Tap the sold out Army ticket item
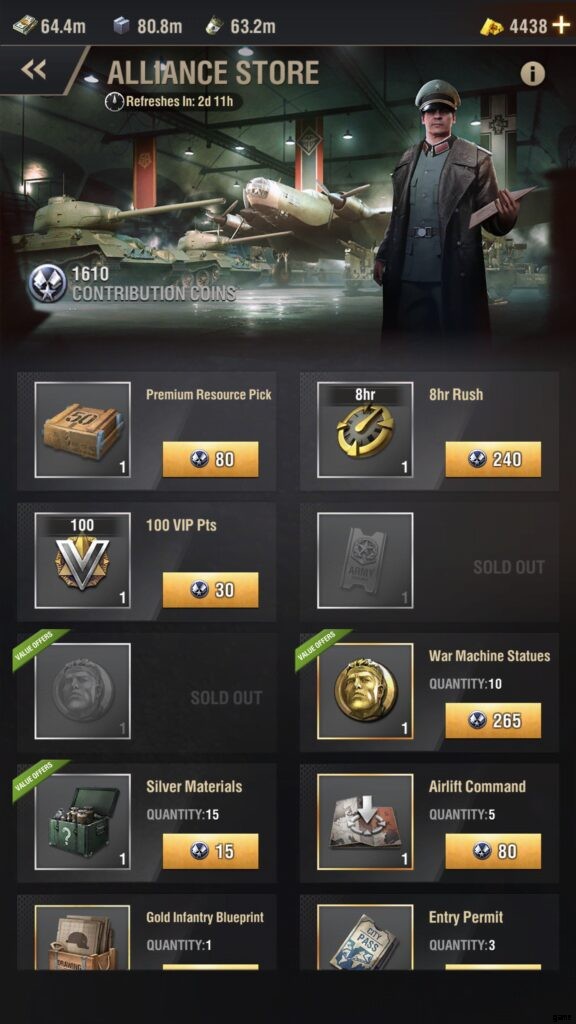Screen dimensions: 576x1024 (x=365, y=560)
